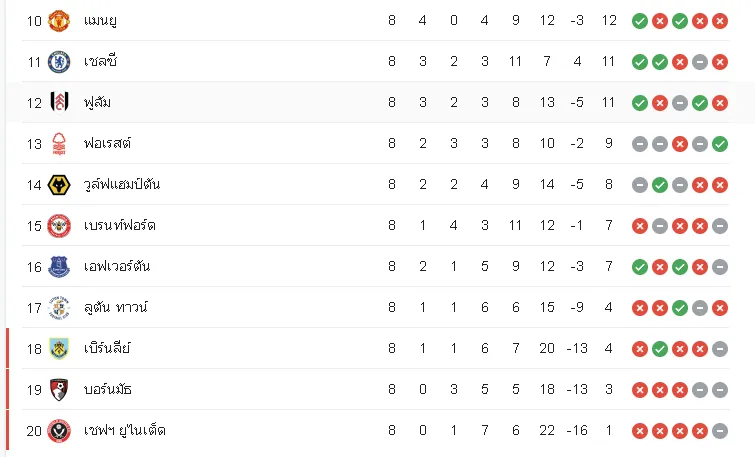
Task: Open the Fulham crest icon
Action: coord(59,103)
